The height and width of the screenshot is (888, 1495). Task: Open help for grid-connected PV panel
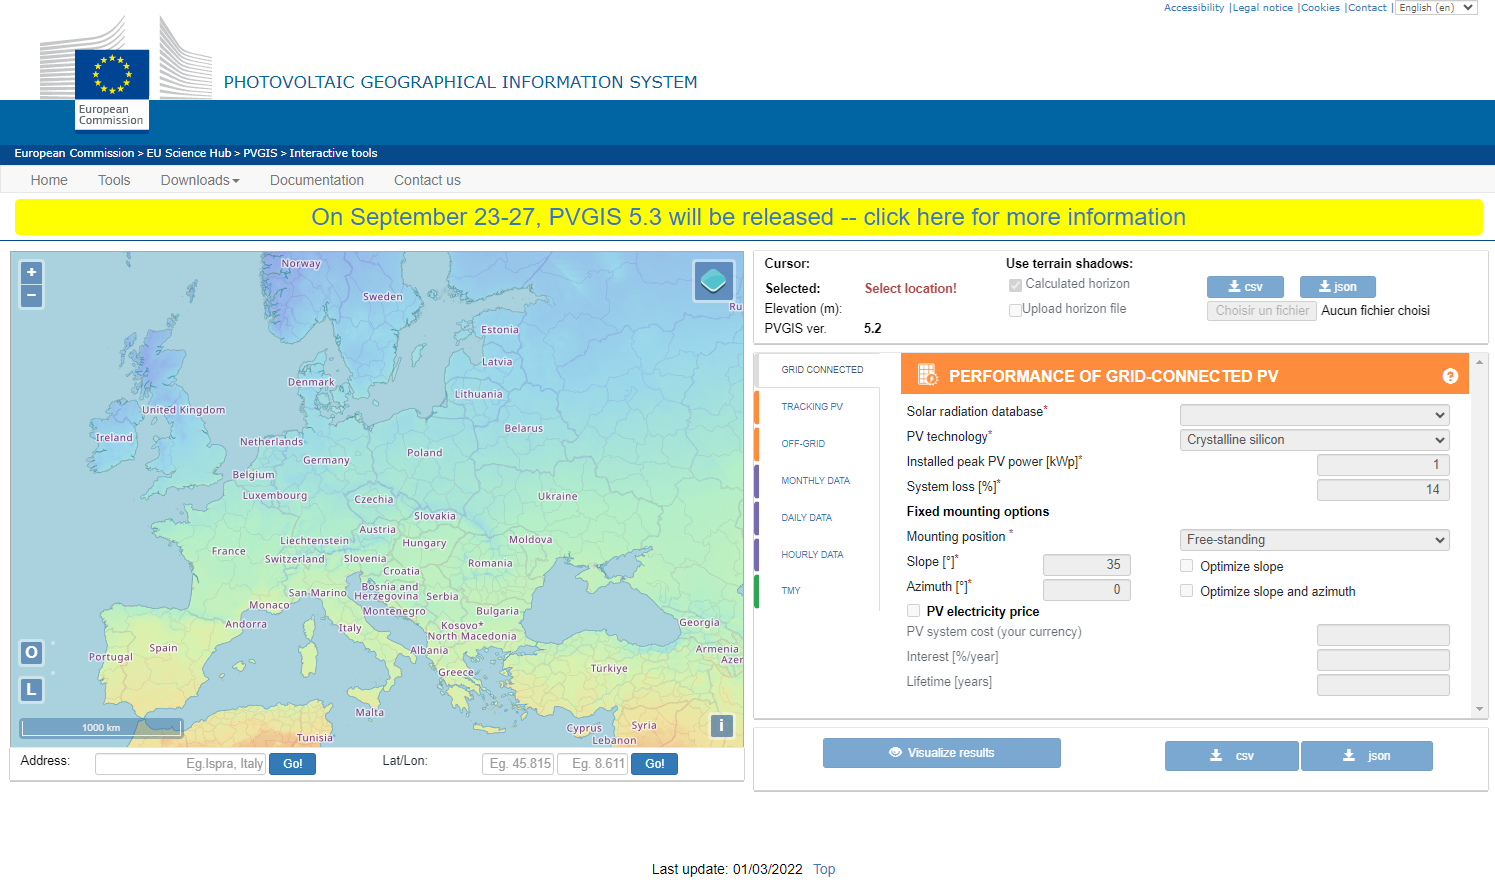click(x=1450, y=376)
